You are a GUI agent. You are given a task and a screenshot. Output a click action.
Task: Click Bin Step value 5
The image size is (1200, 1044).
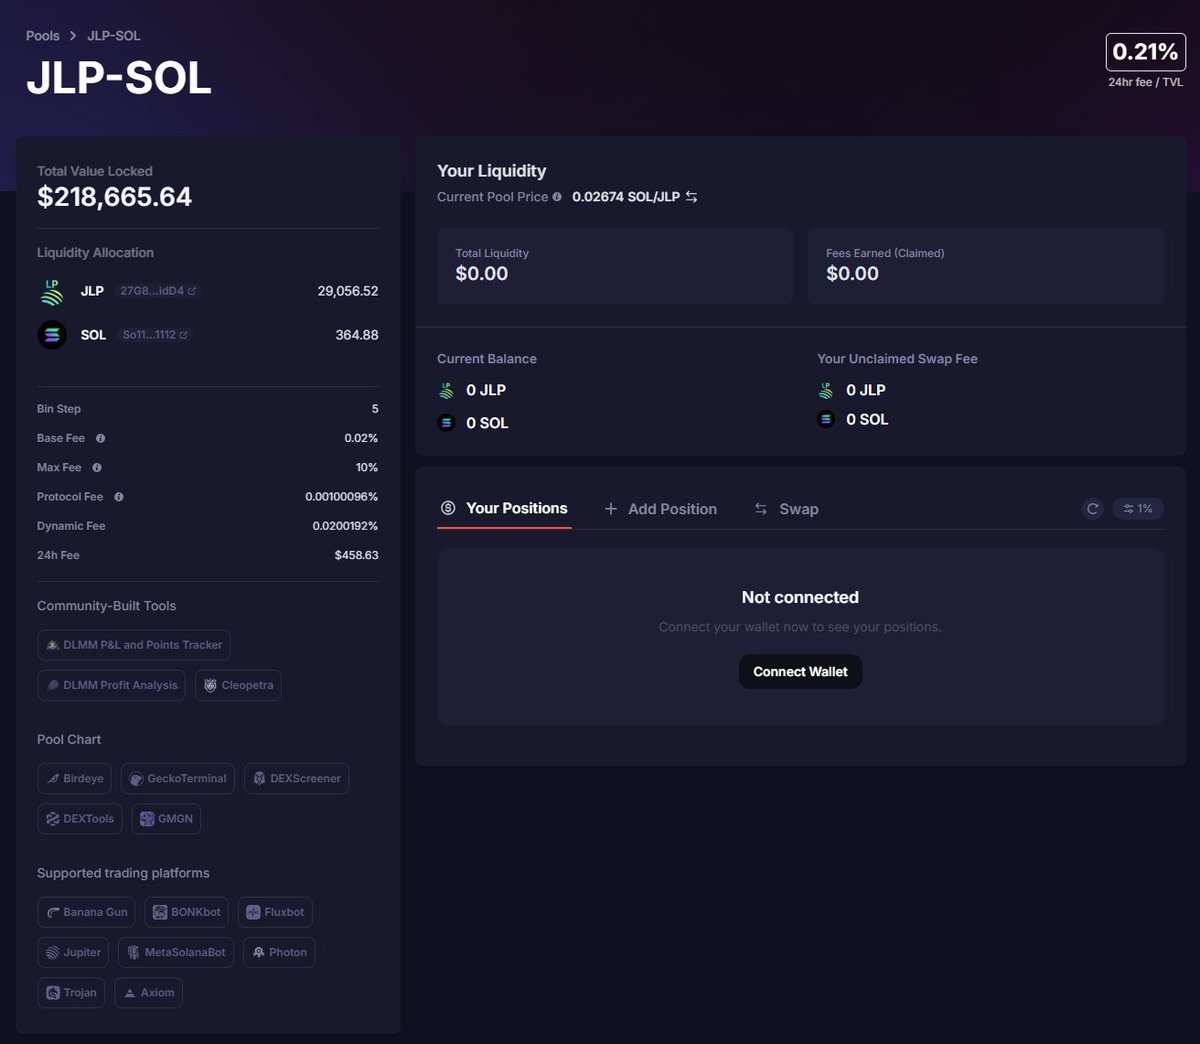(375, 409)
